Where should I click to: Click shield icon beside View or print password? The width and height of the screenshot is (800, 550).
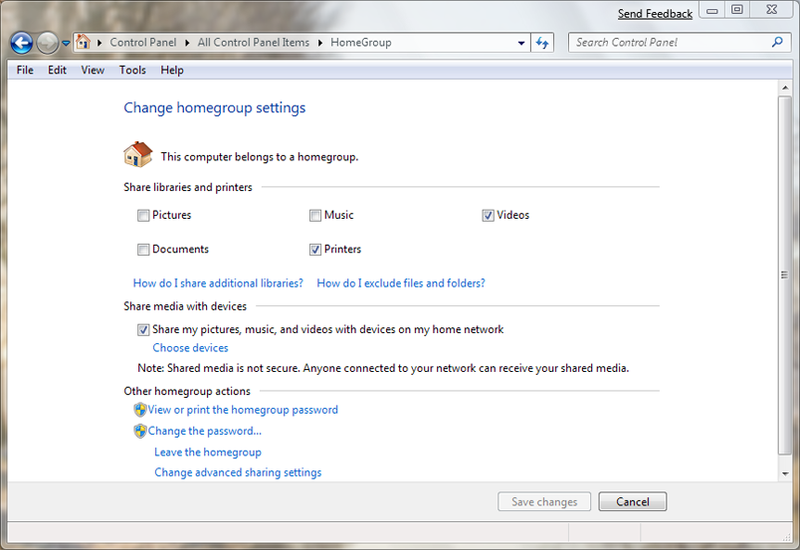click(140, 410)
